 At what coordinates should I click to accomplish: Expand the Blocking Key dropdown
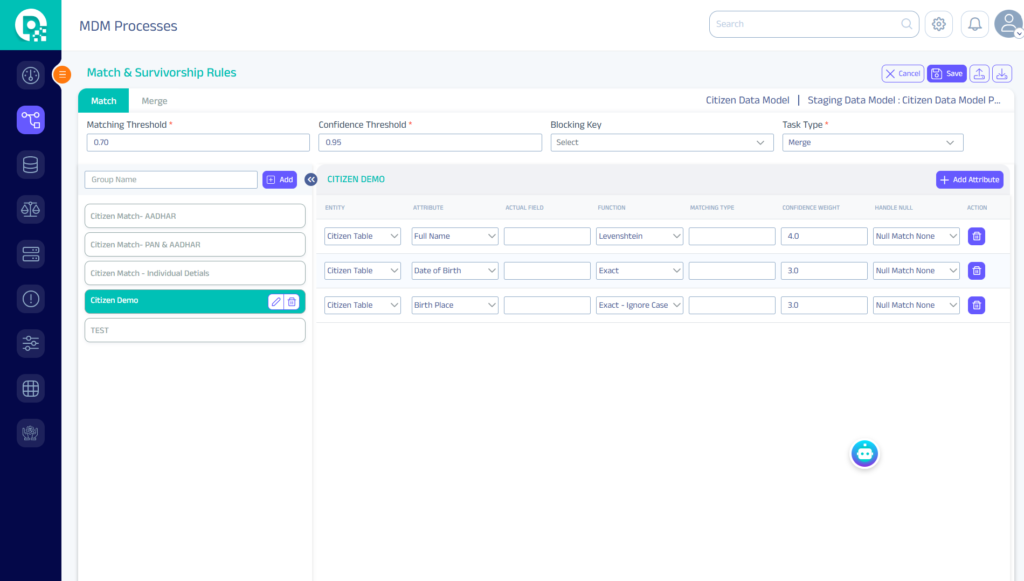click(658, 143)
